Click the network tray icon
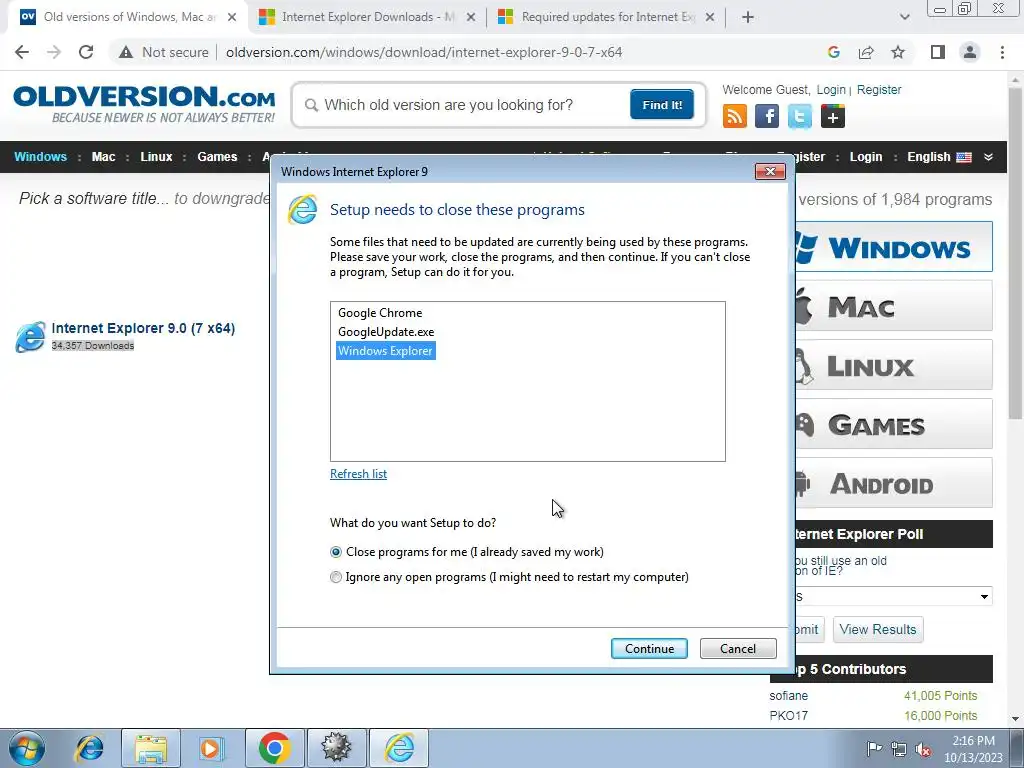The height and width of the screenshot is (768, 1024). 899,749
